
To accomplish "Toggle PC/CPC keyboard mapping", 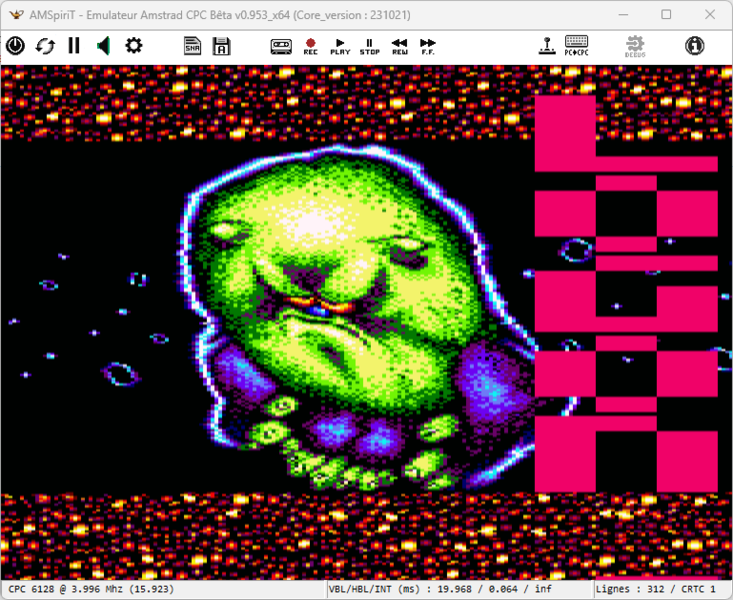I will click(x=576, y=46).
